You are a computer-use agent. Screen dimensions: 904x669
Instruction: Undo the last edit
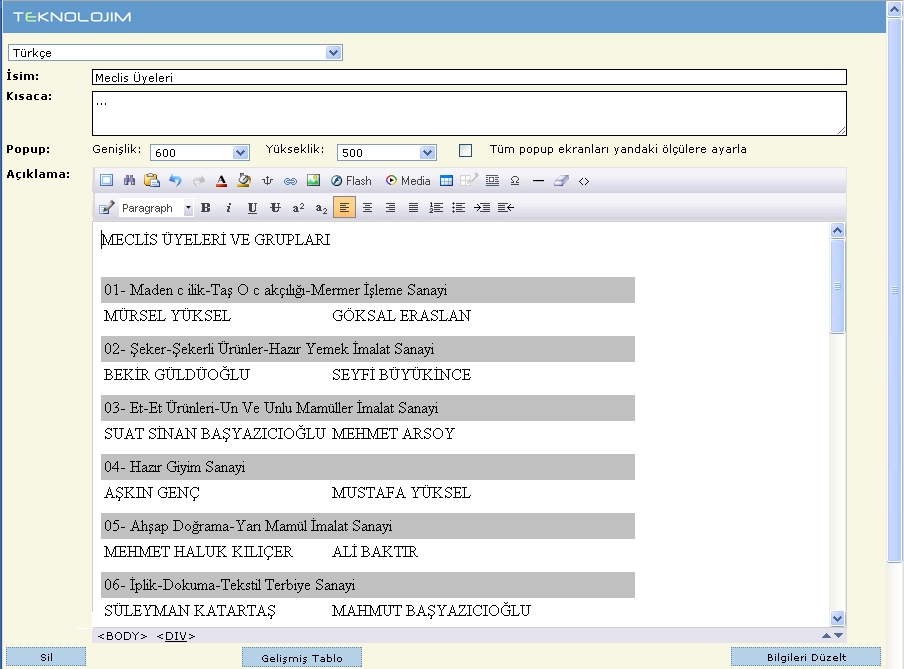click(175, 181)
